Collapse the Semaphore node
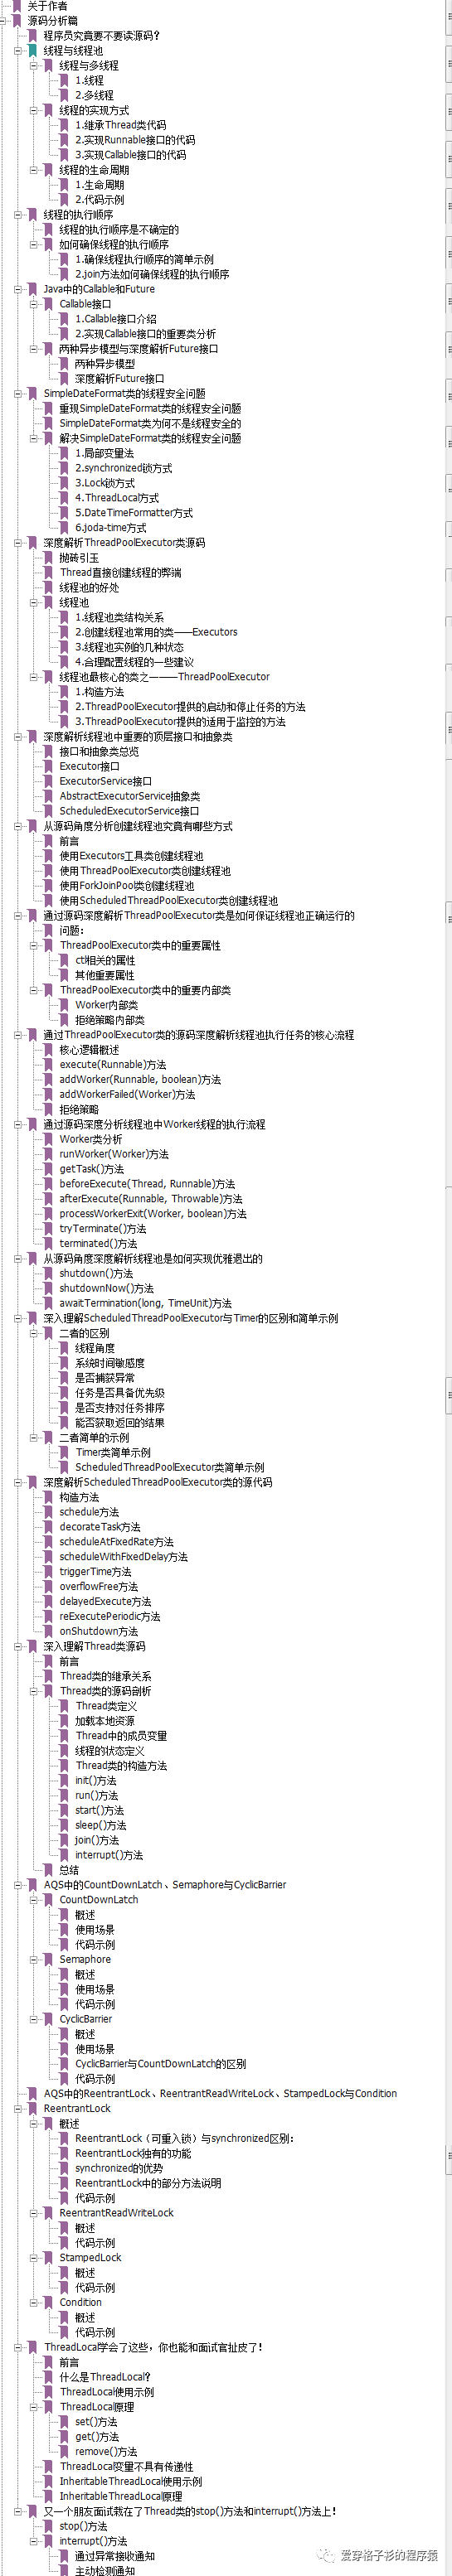This screenshot has height=2576, width=452. coord(33,1959)
